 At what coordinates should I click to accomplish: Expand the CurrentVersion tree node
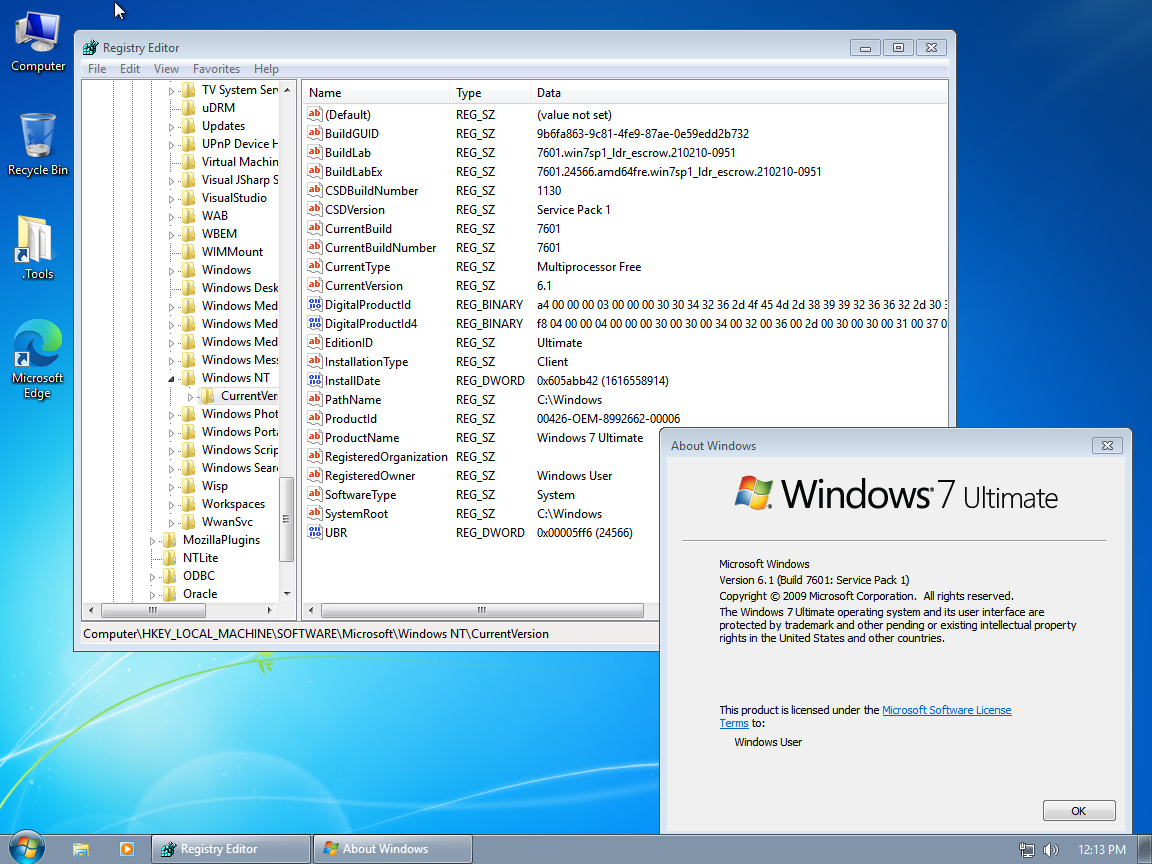point(190,397)
